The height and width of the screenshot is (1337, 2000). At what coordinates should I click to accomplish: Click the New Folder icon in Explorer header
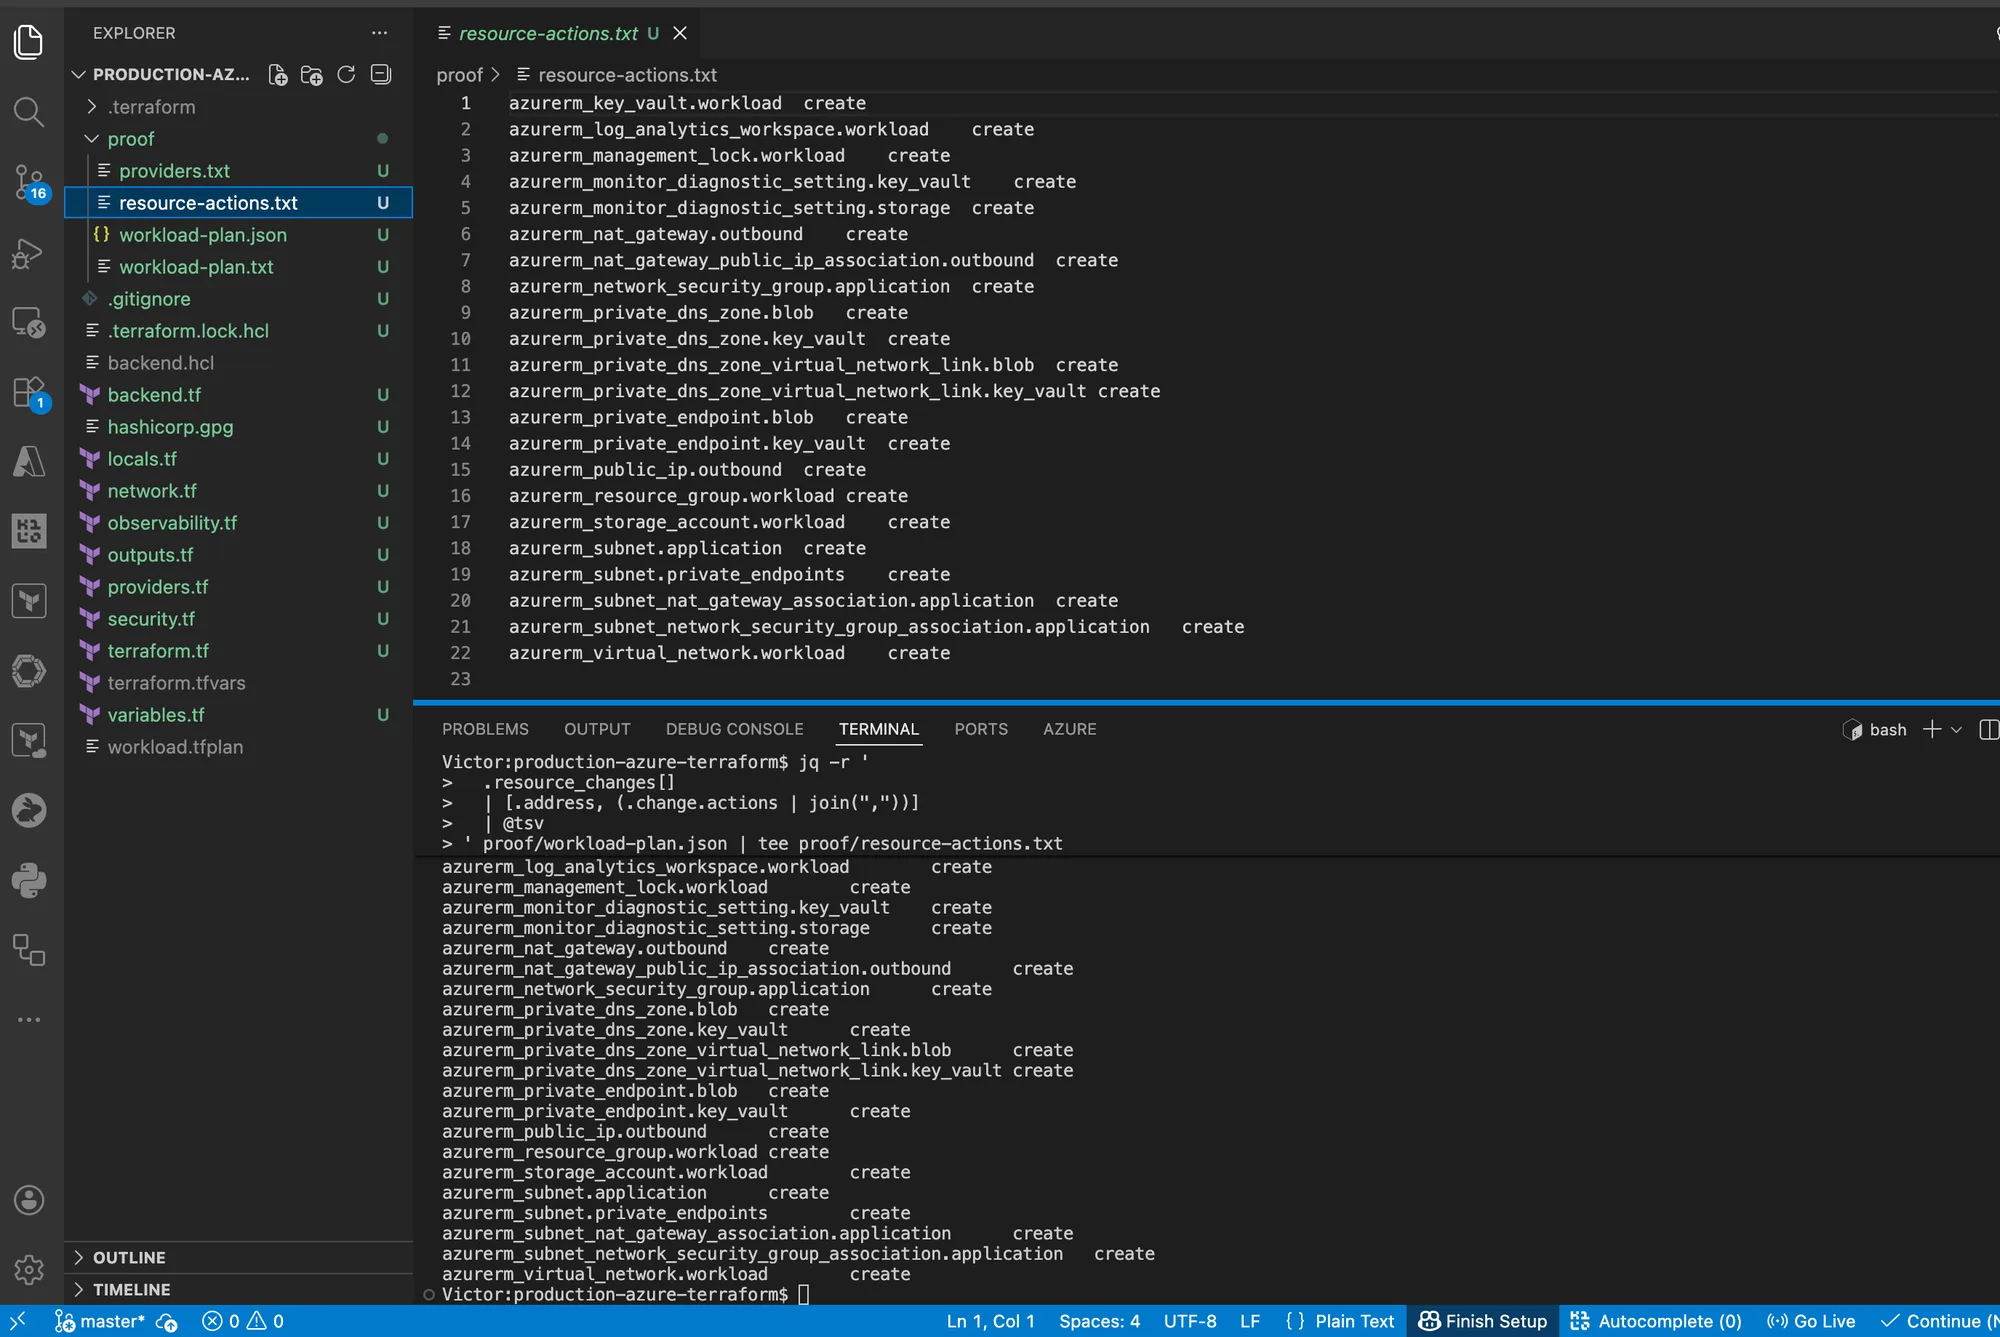tap(312, 75)
